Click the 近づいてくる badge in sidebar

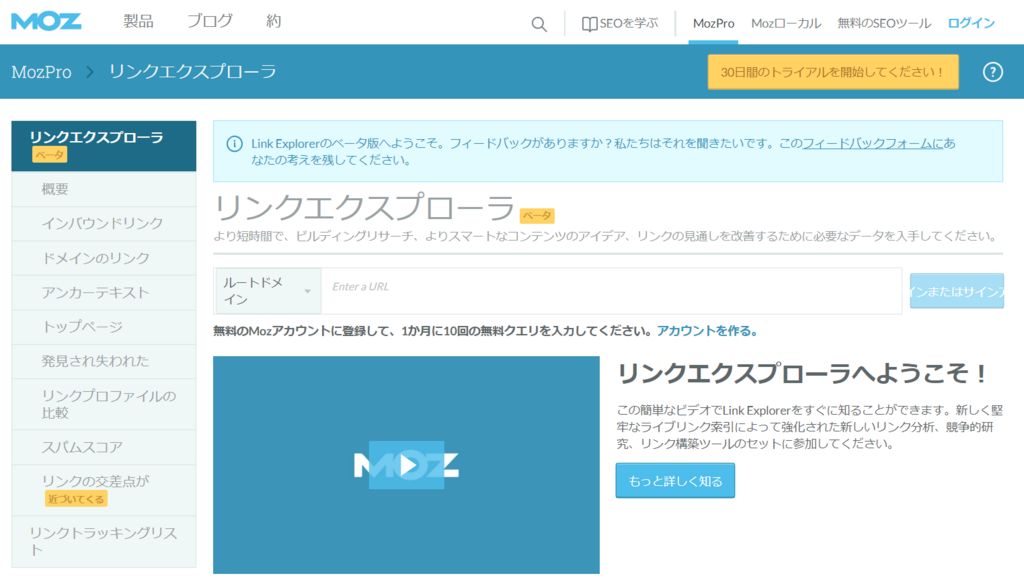point(76,499)
